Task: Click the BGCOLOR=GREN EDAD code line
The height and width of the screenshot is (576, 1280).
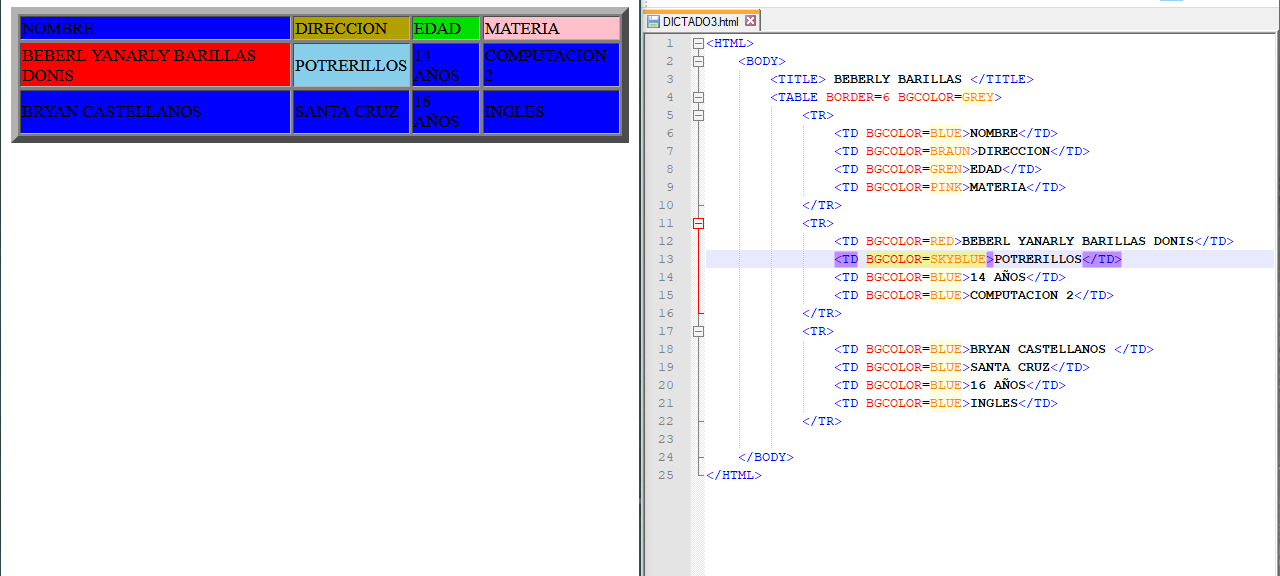Action: [x=938, y=169]
